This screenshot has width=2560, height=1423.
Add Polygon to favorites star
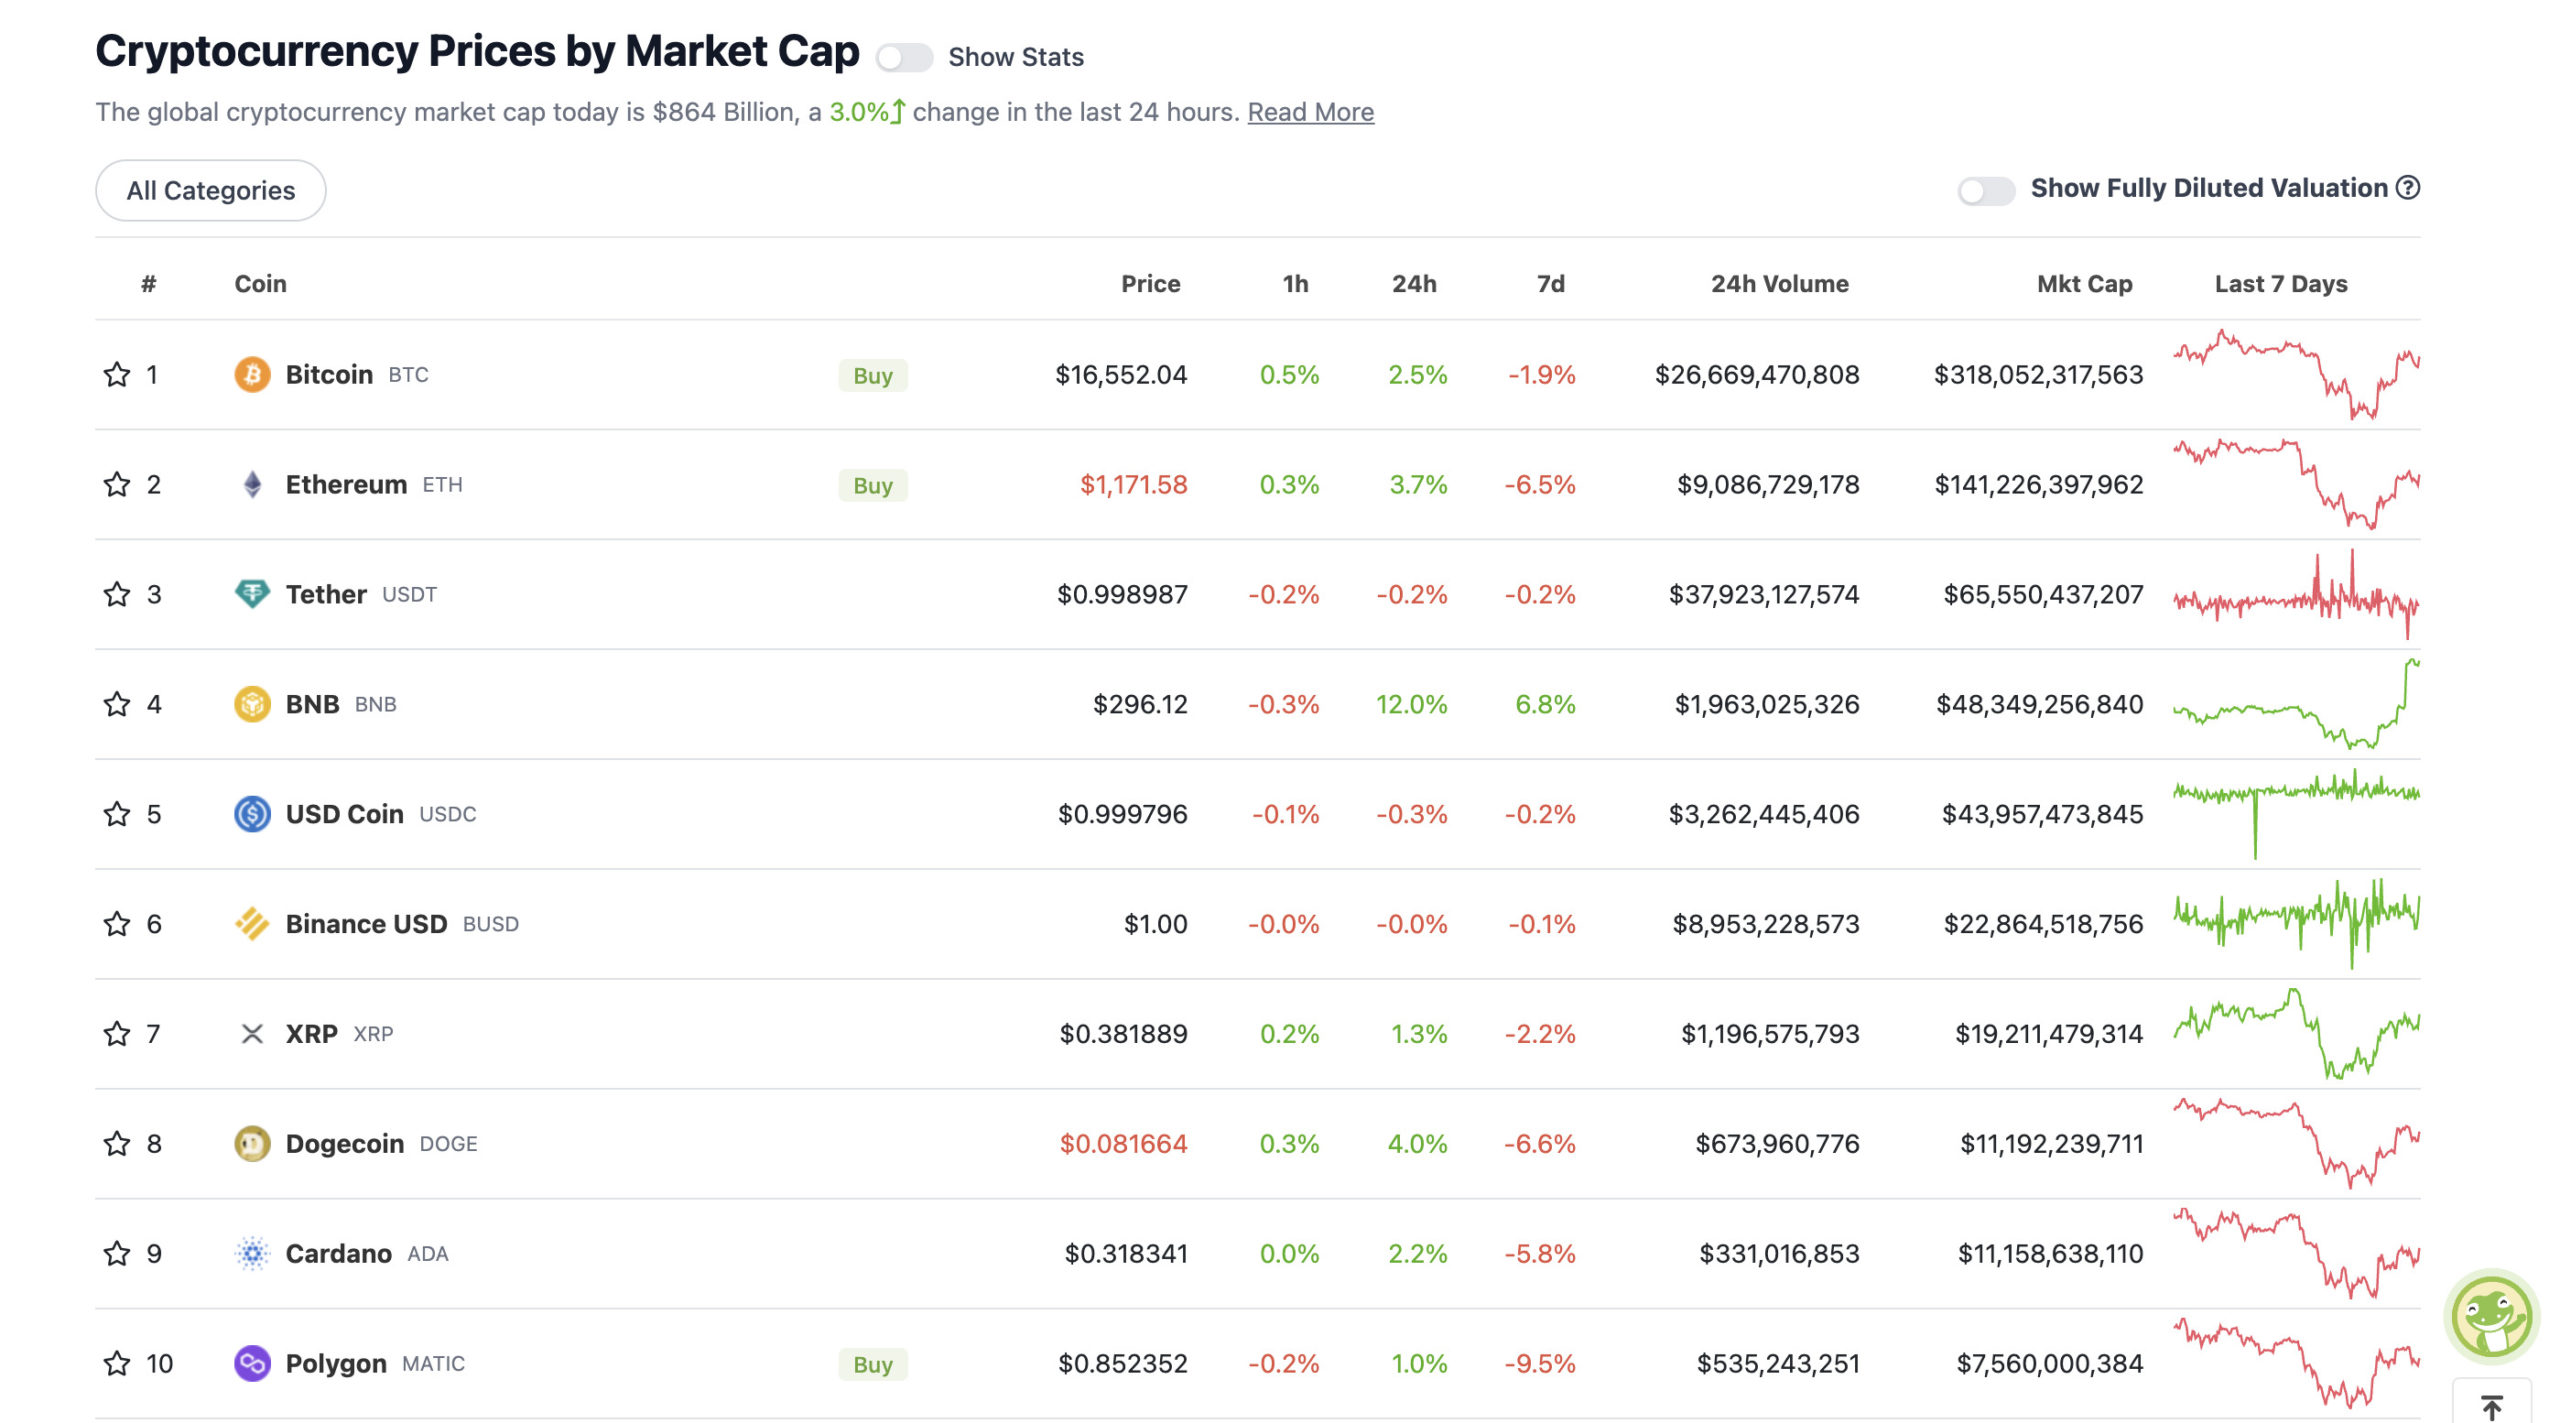click(x=117, y=1364)
